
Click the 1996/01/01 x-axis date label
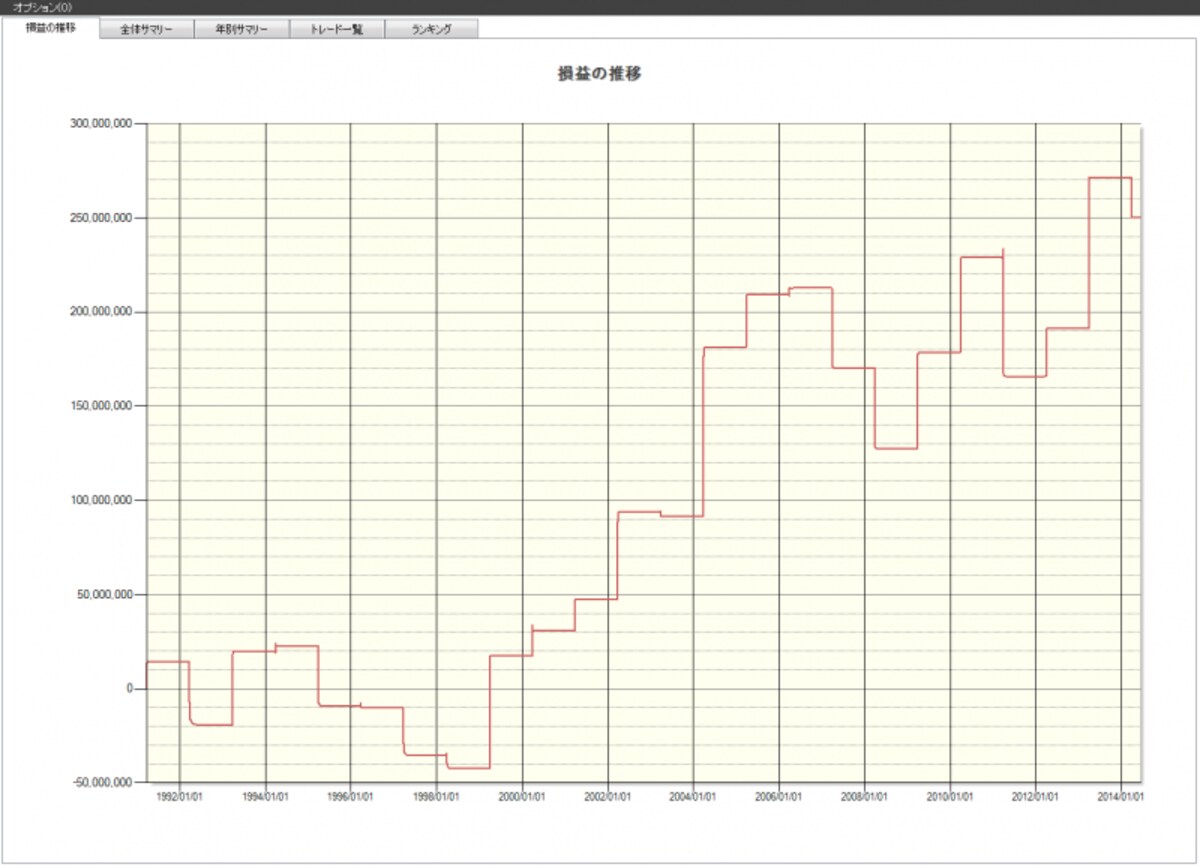351,797
